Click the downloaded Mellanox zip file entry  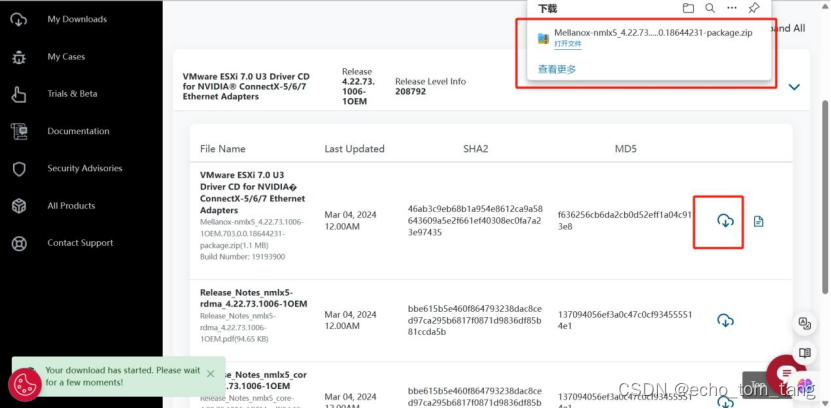click(x=653, y=33)
